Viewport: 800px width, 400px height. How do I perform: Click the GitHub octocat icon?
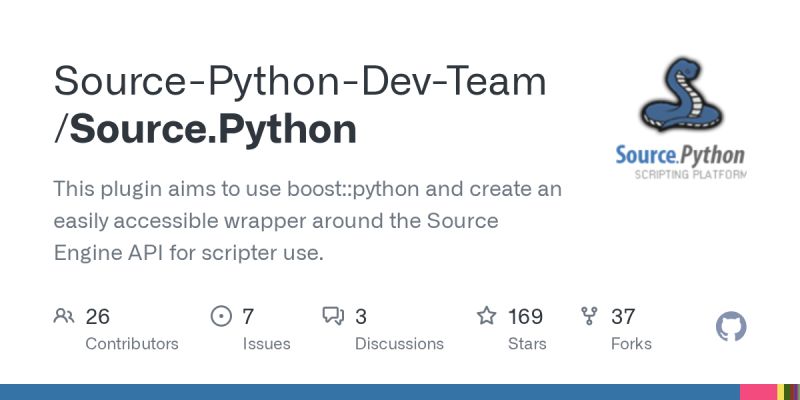(731, 327)
